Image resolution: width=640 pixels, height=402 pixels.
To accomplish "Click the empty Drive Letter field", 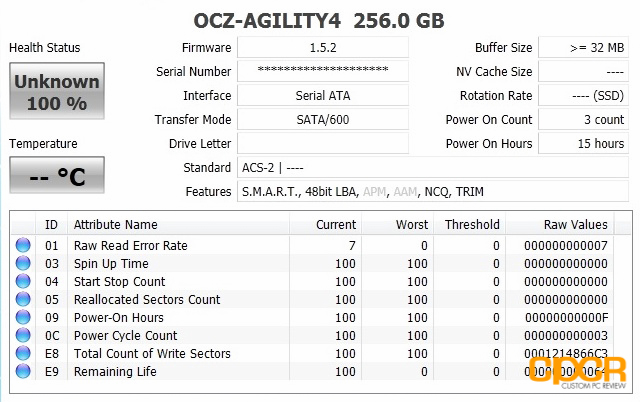I will (x=323, y=144).
